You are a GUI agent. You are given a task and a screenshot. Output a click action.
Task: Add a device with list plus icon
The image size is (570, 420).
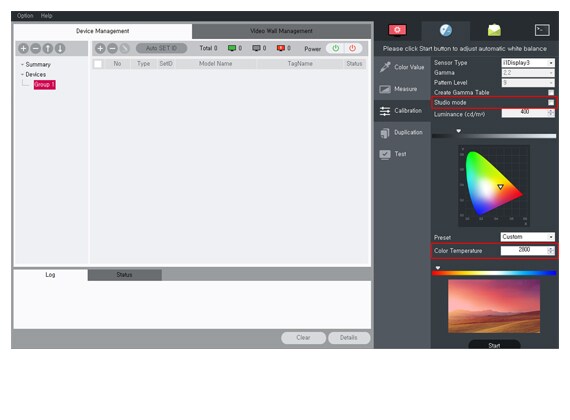(x=101, y=48)
